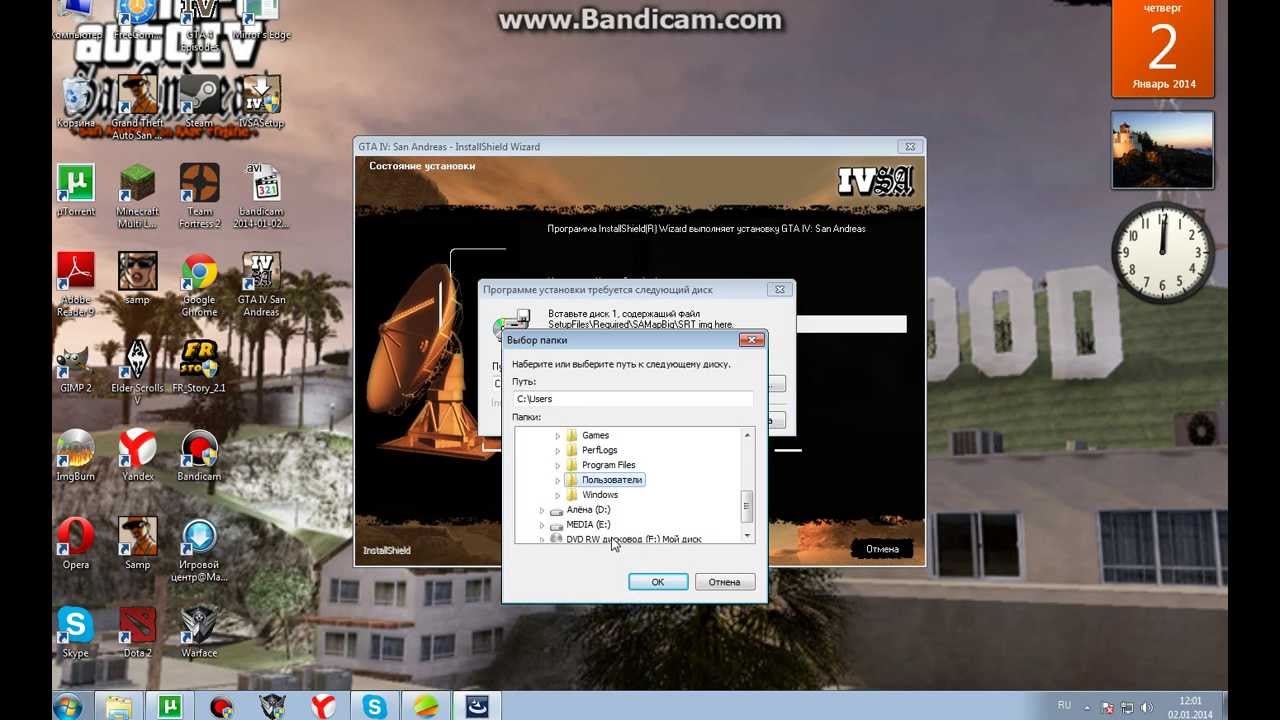The image size is (1280, 720).
Task: Click the taskbar clock showing 12:01
Action: pyautogui.click(x=1190, y=706)
